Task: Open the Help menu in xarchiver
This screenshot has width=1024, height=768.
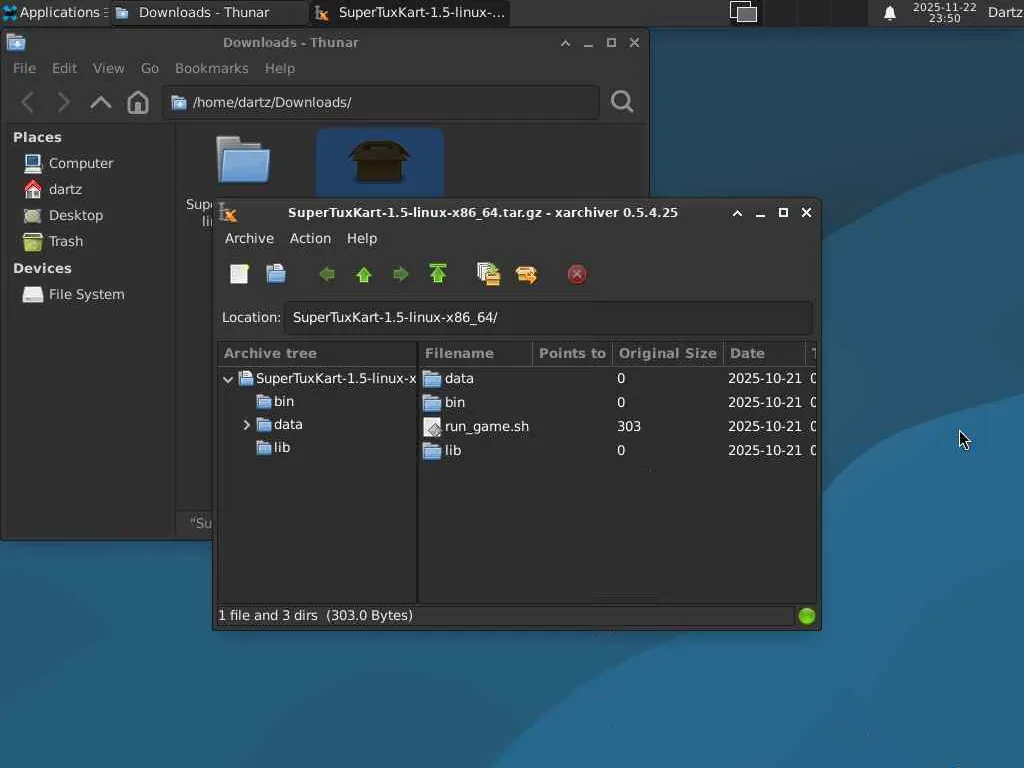Action: [x=362, y=239]
